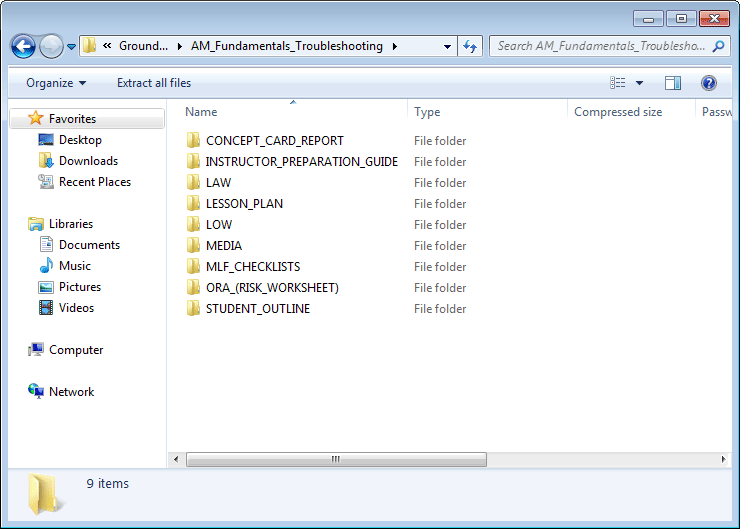
Task: Select the MLF_CHECKLISTS name text
Action: (253, 267)
